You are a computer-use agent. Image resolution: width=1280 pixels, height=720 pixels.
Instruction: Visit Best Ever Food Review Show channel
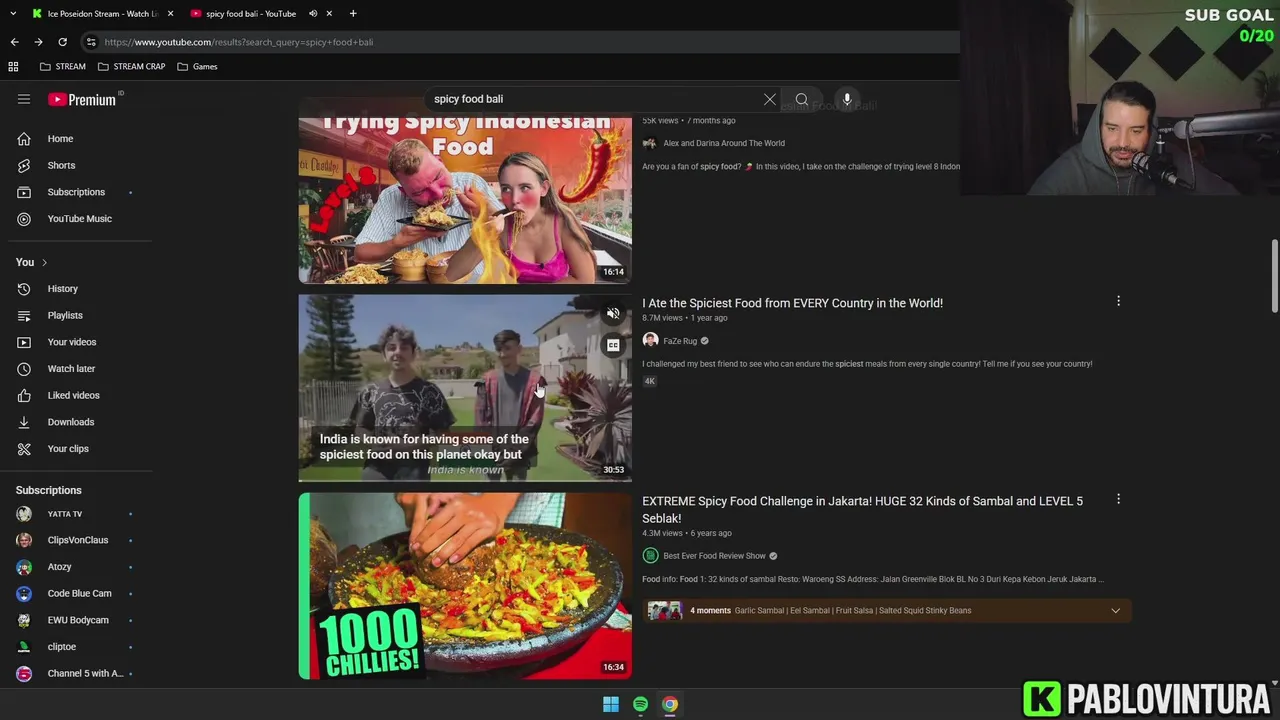click(x=714, y=556)
